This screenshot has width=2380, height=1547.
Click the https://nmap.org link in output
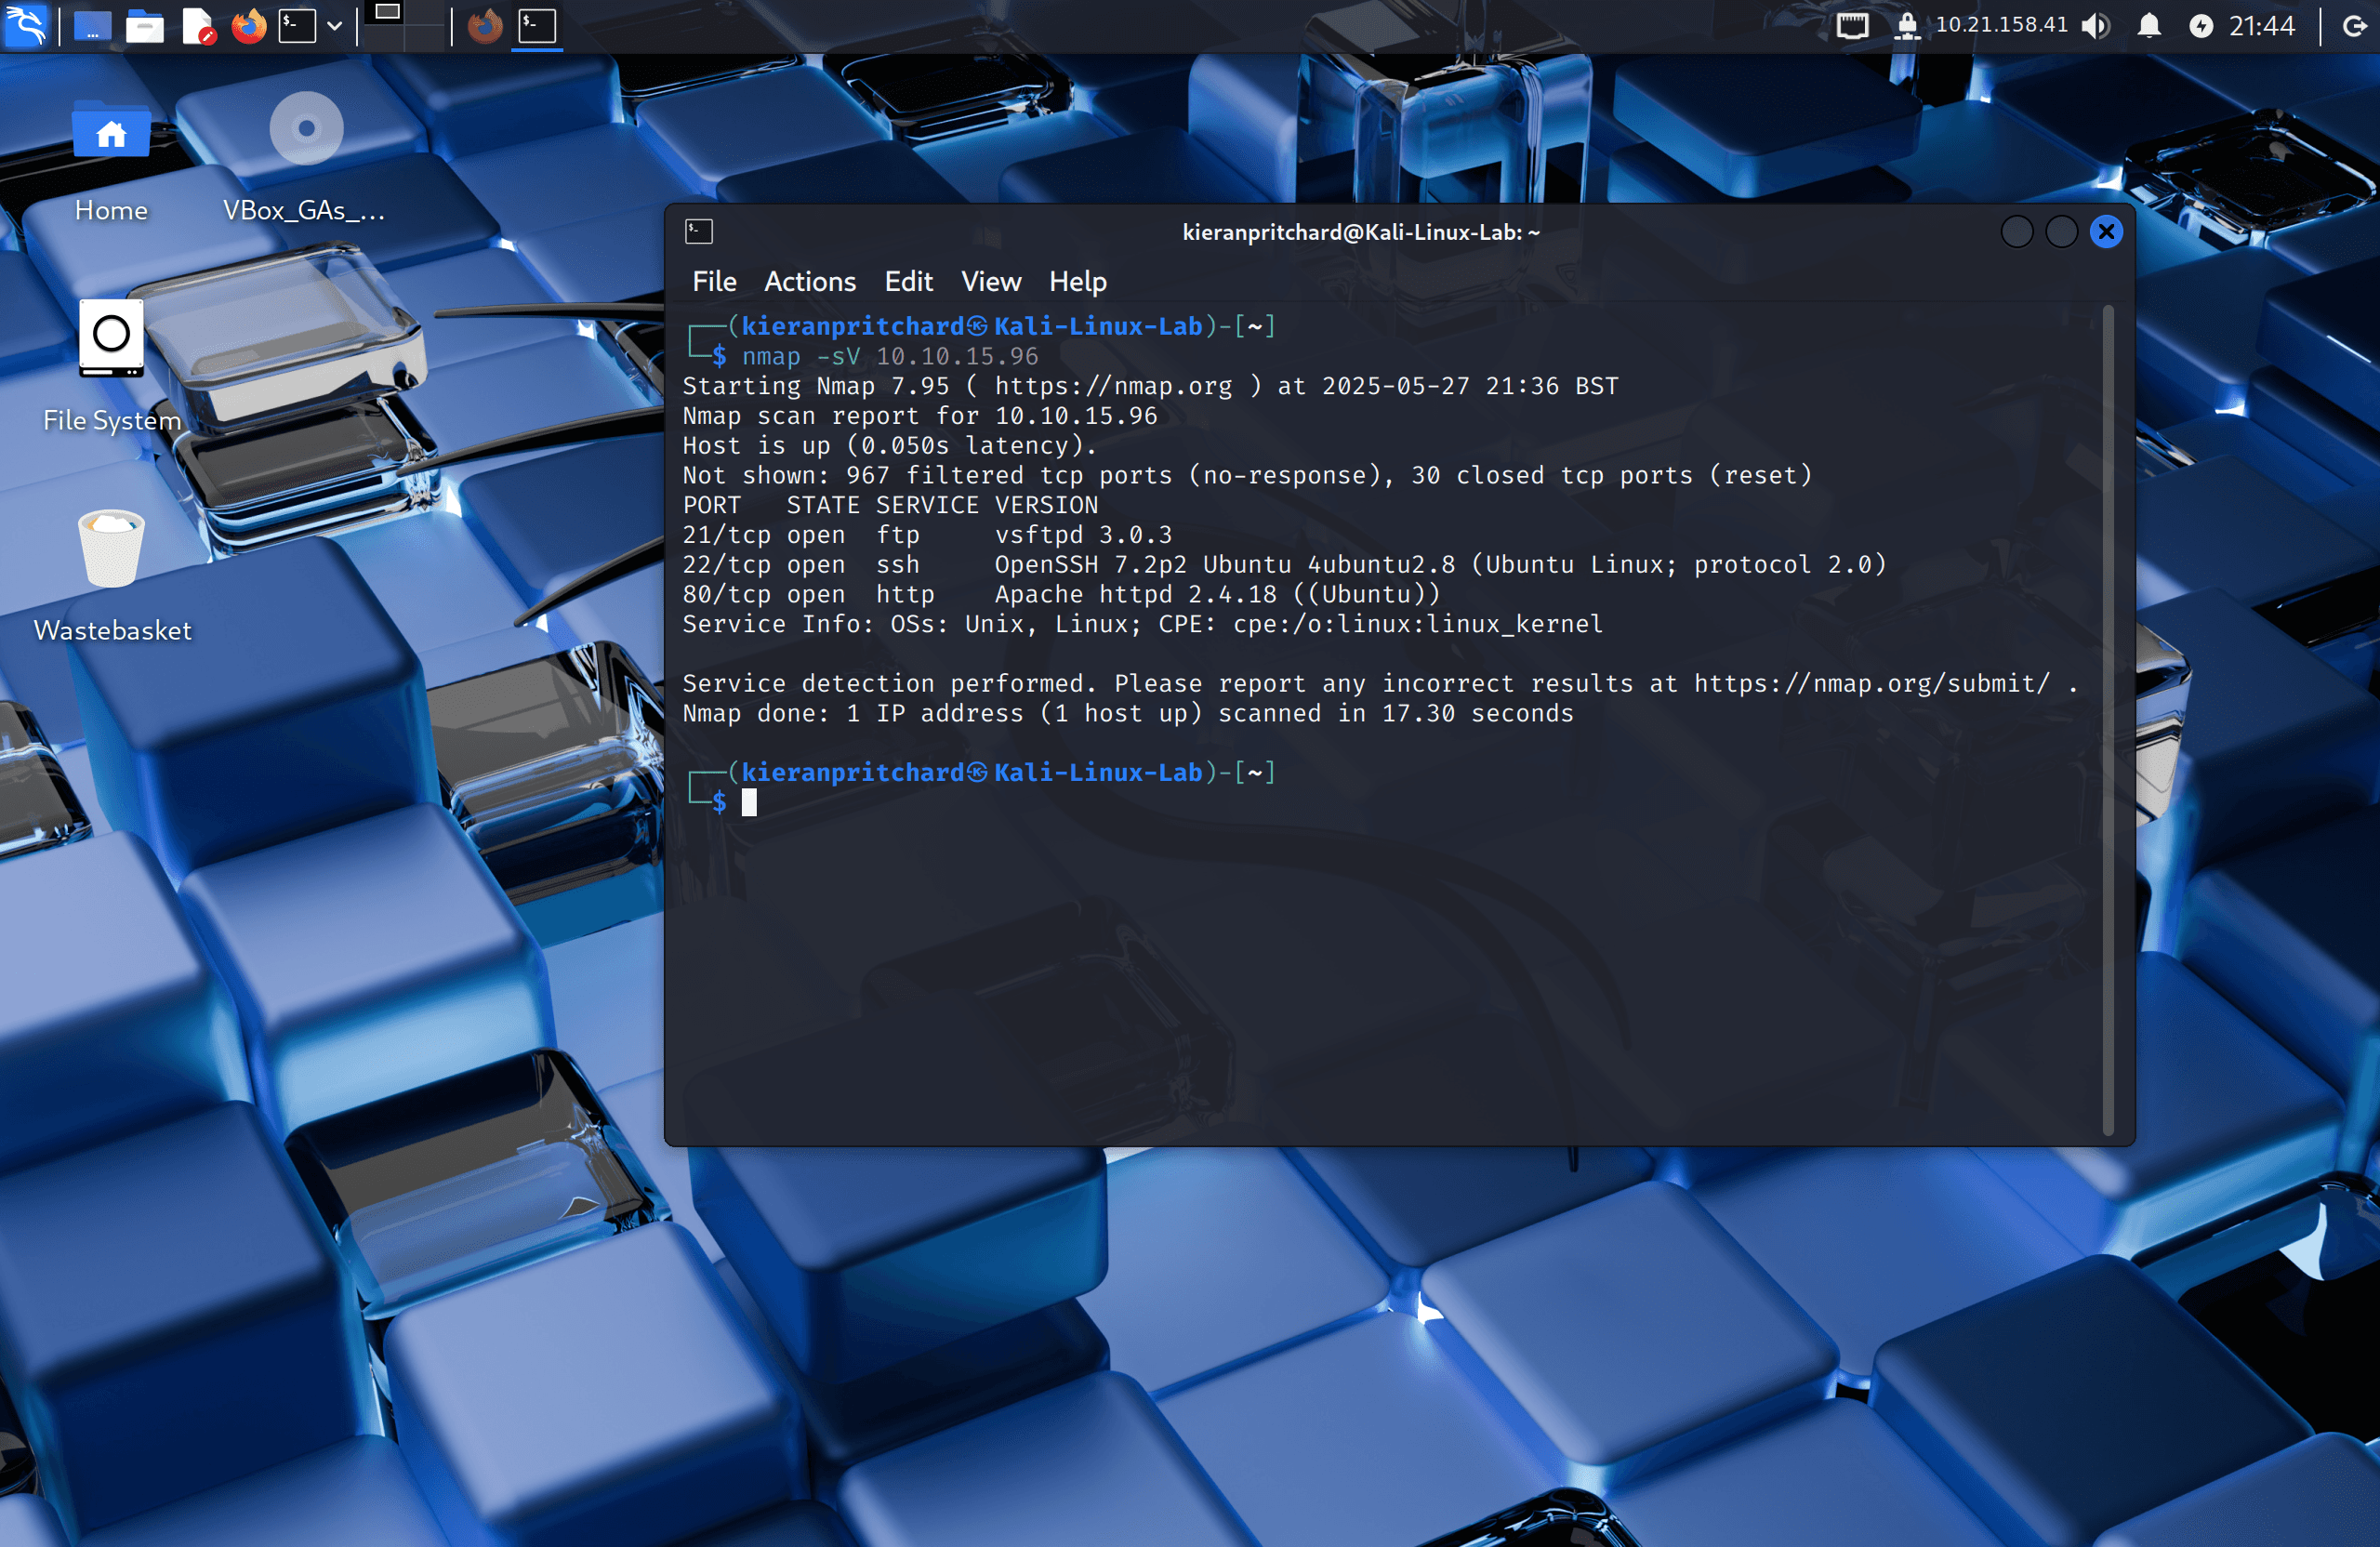point(1113,386)
